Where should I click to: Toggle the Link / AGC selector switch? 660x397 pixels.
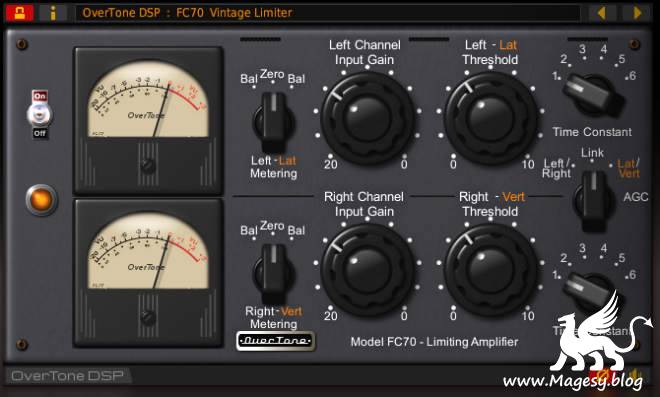(594, 201)
